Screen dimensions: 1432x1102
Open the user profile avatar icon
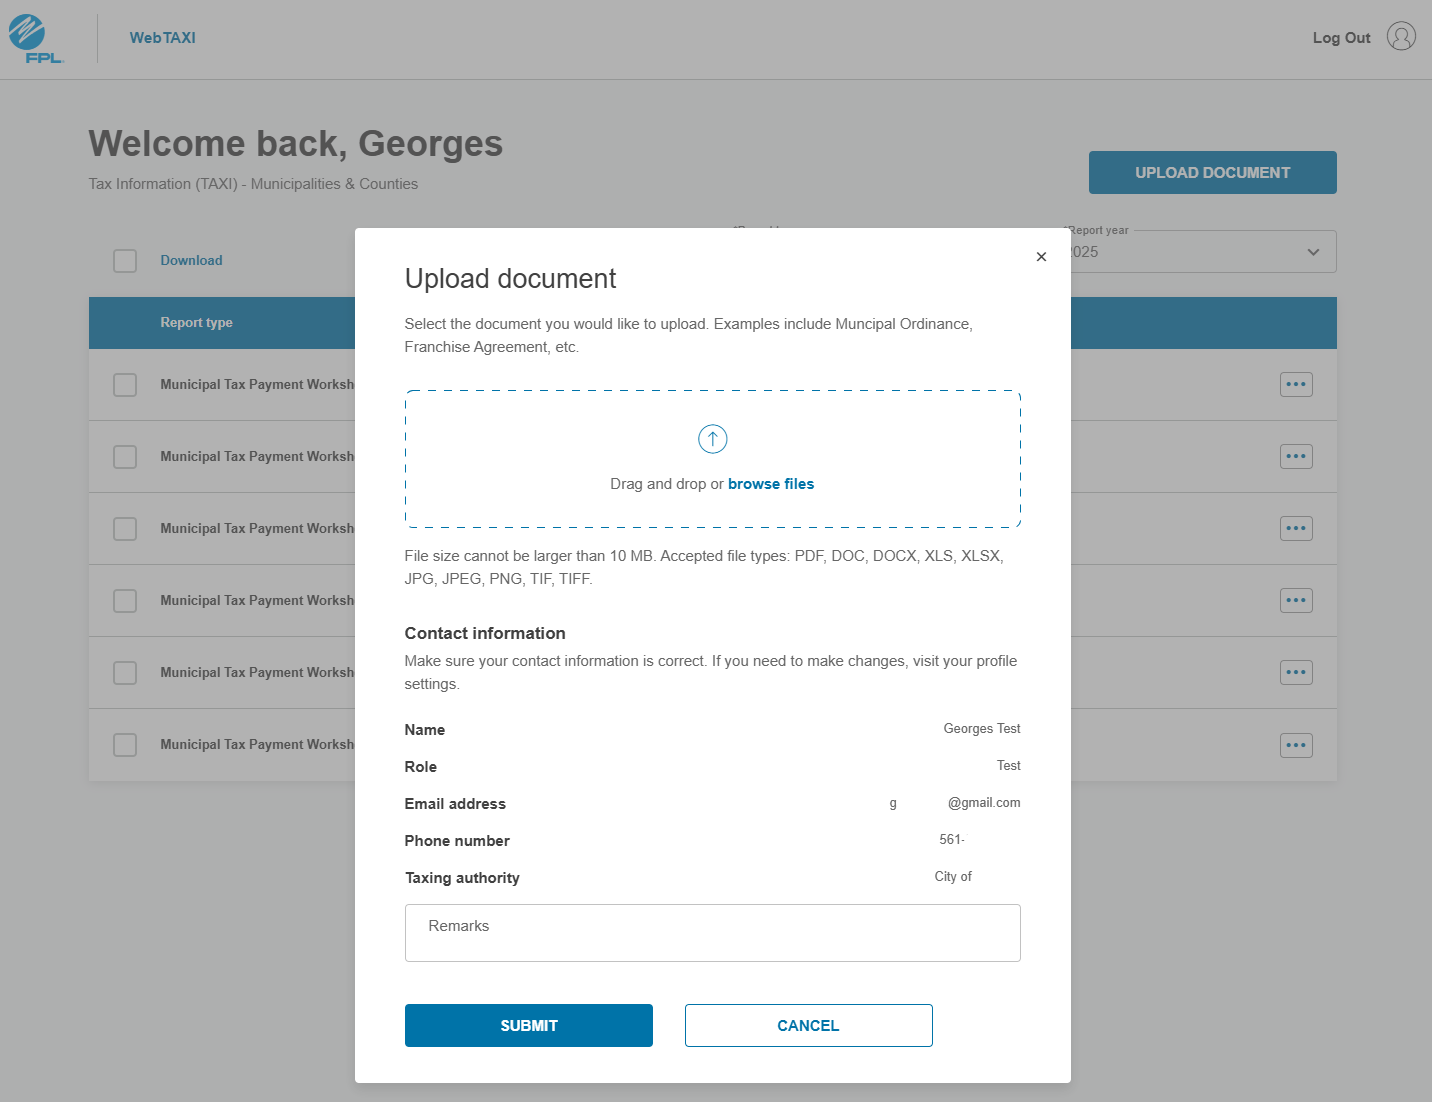coord(1401,37)
